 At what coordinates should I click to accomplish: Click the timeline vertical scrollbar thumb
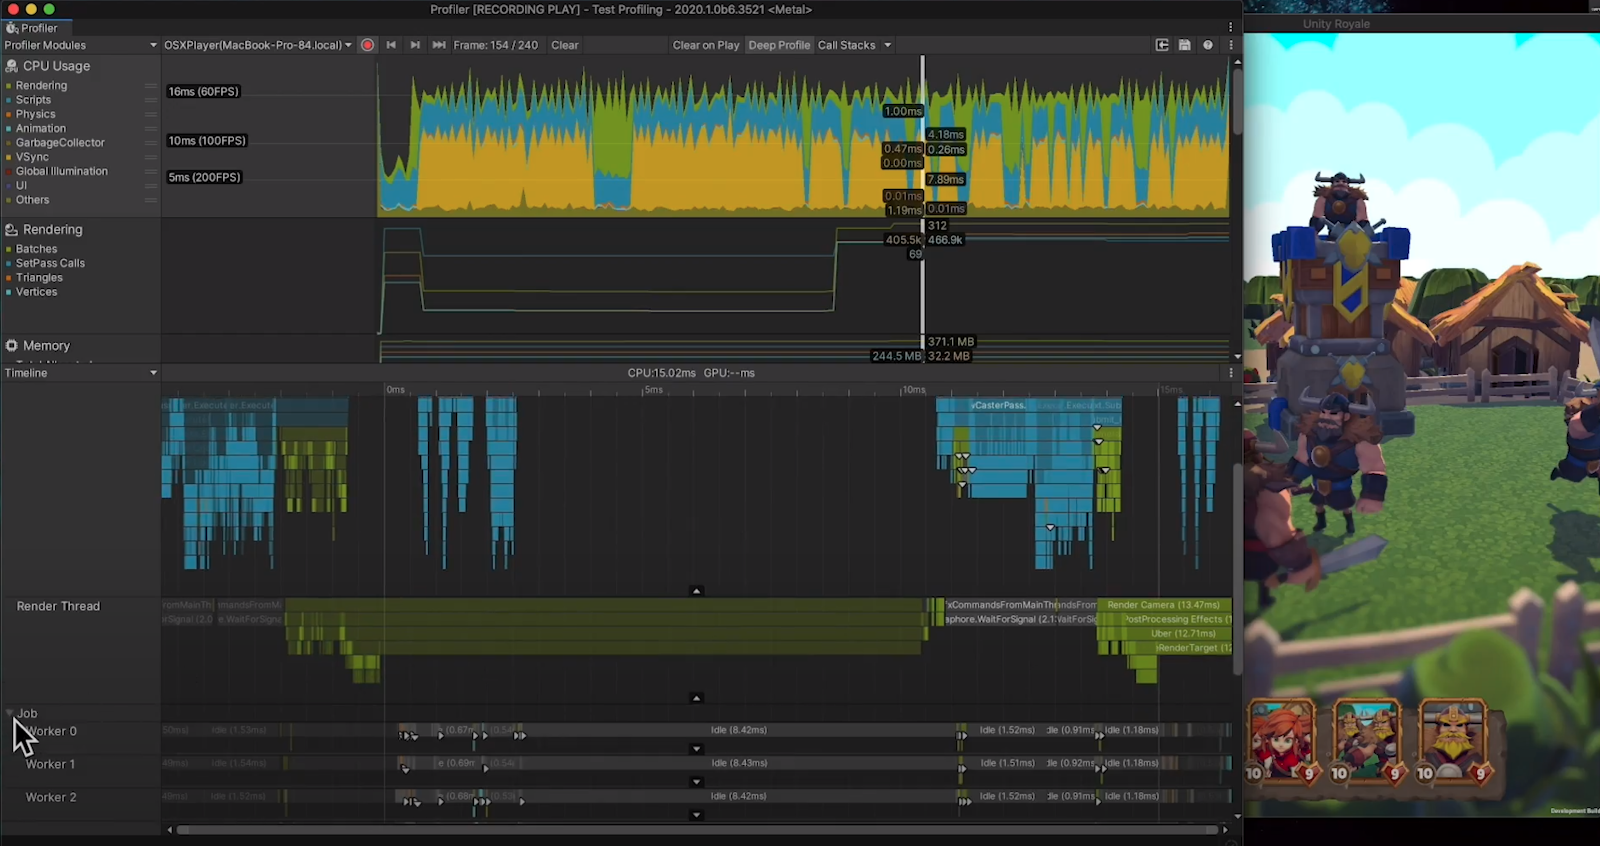pos(1237,569)
